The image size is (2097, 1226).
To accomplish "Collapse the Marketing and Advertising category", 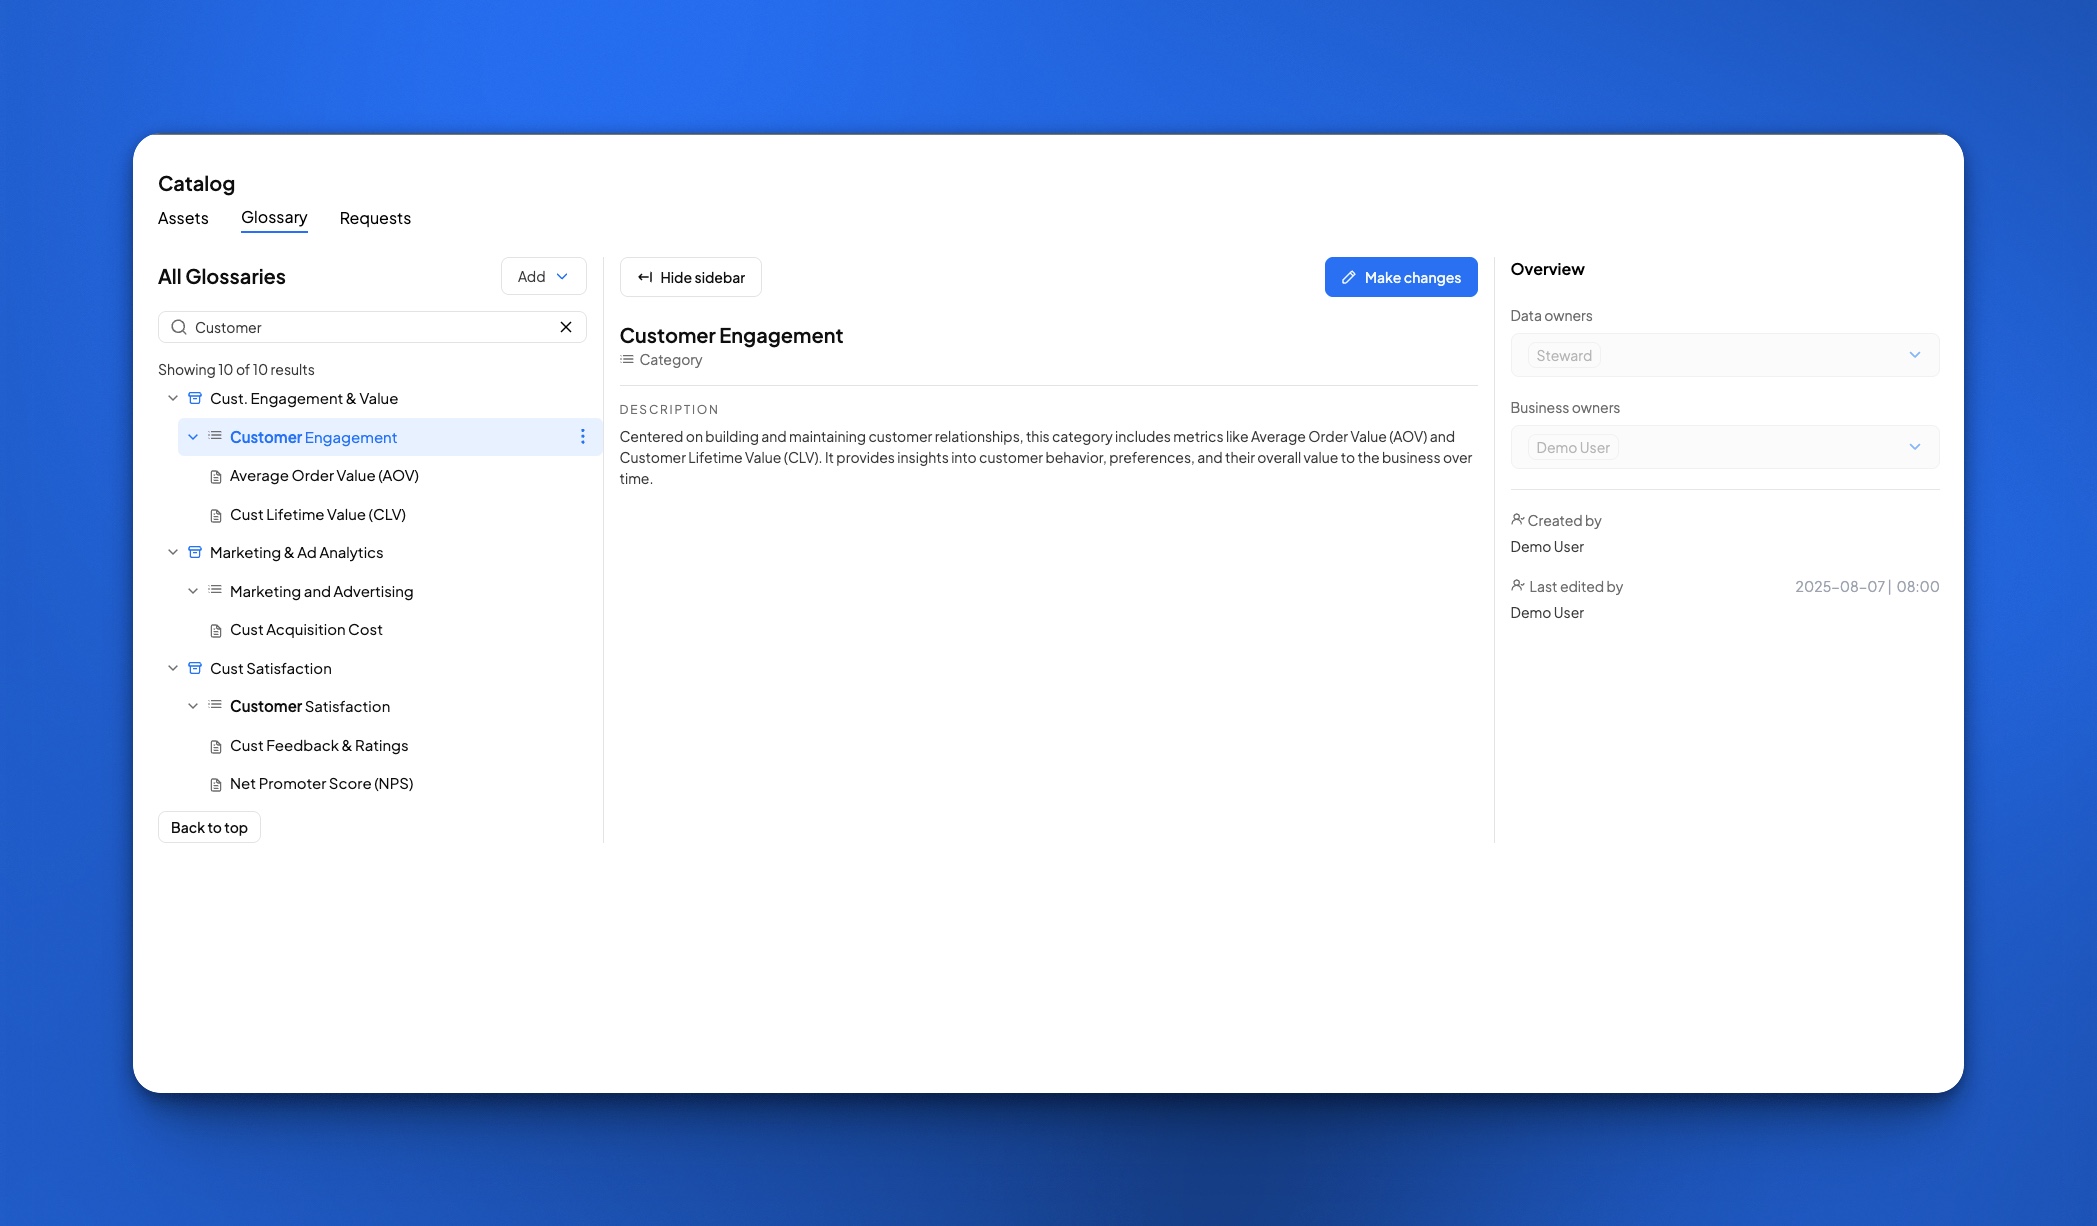I will pos(193,591).
